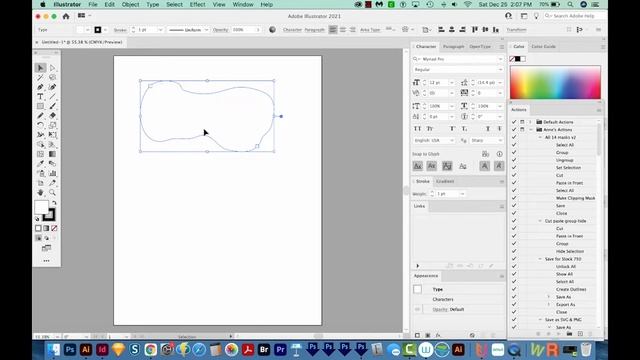Click the Superscript icon in Character panel
This screenshot has height=360, width=640.
(x=452, y=129)
